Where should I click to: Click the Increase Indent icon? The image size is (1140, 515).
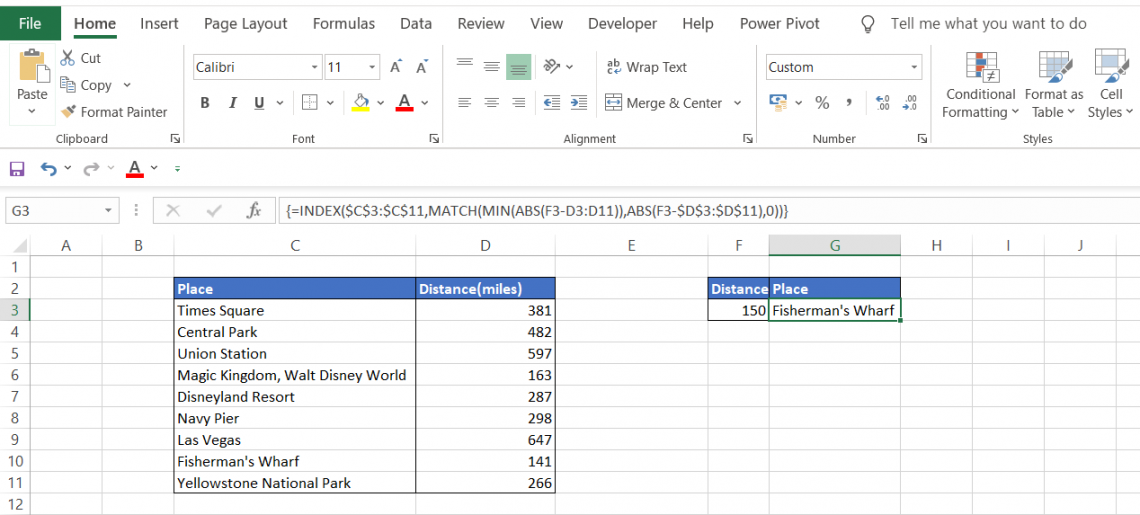tap(578, 102)
